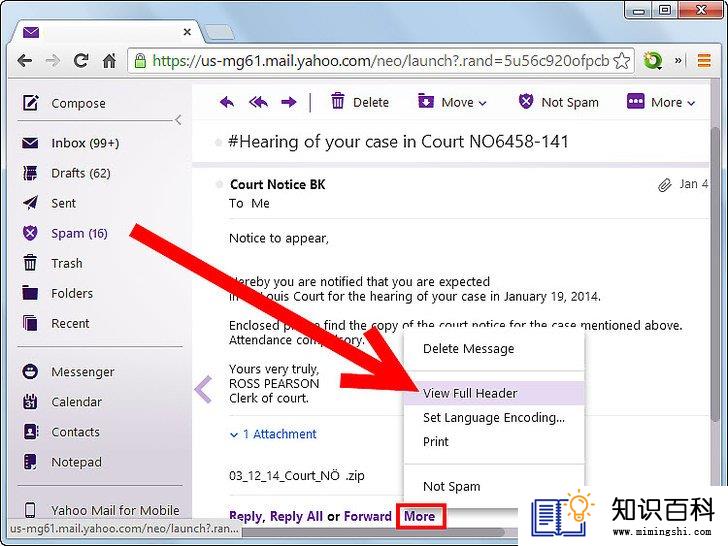Viewport: 728px width, 546px height.
Task: Close the Yahoo Mail browser tab
Action: point(187,32)
